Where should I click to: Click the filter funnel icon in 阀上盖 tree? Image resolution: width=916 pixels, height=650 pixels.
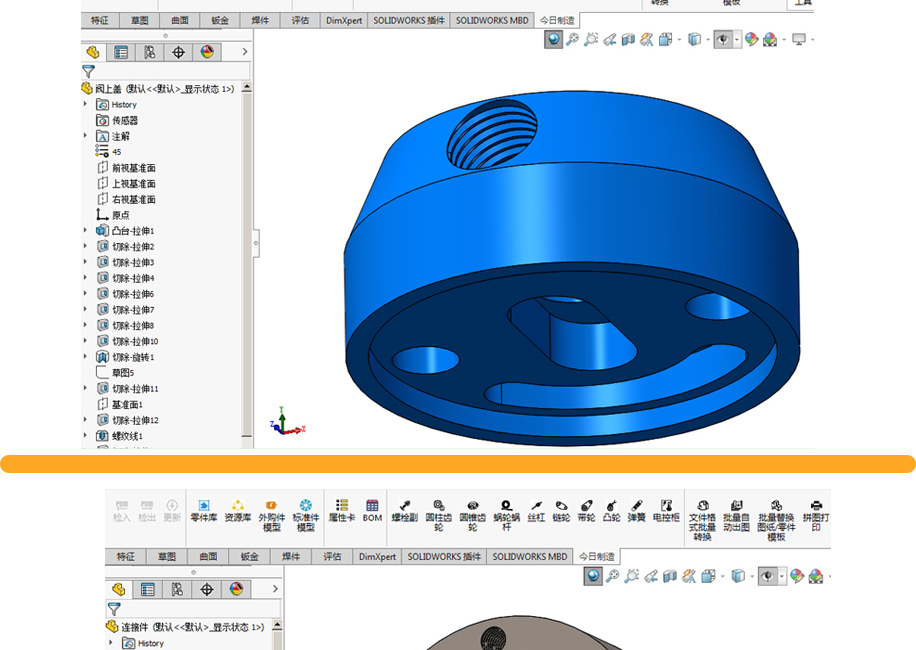coord(89,71)
